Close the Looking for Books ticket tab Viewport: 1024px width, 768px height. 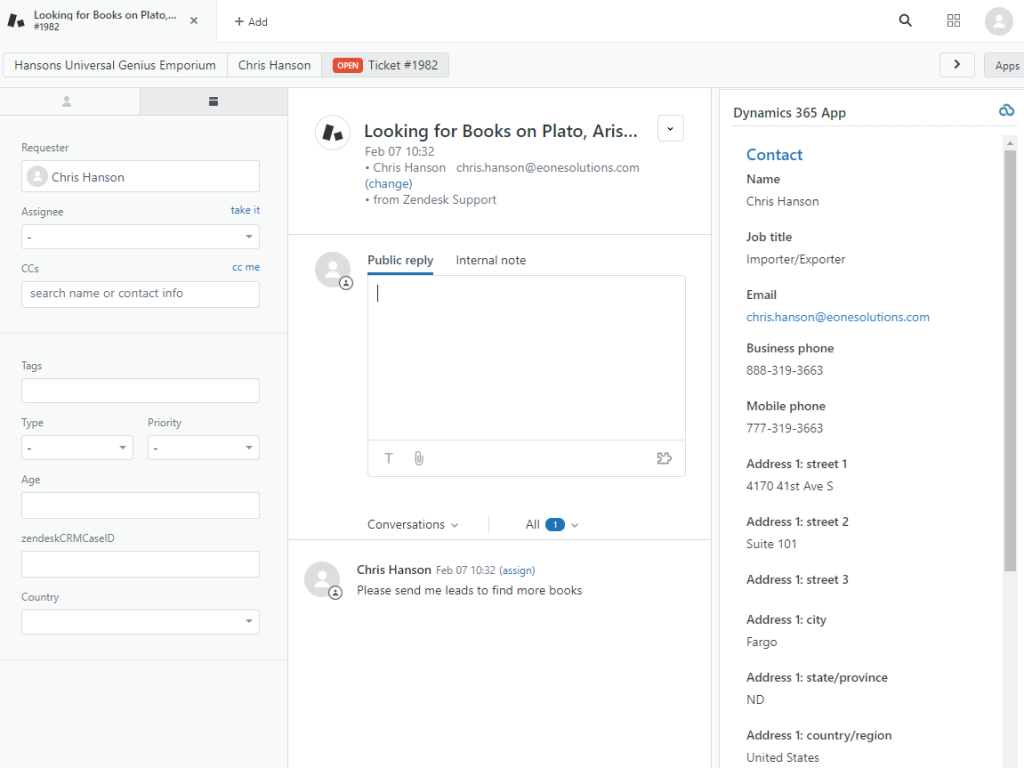[x=193, y=21]
